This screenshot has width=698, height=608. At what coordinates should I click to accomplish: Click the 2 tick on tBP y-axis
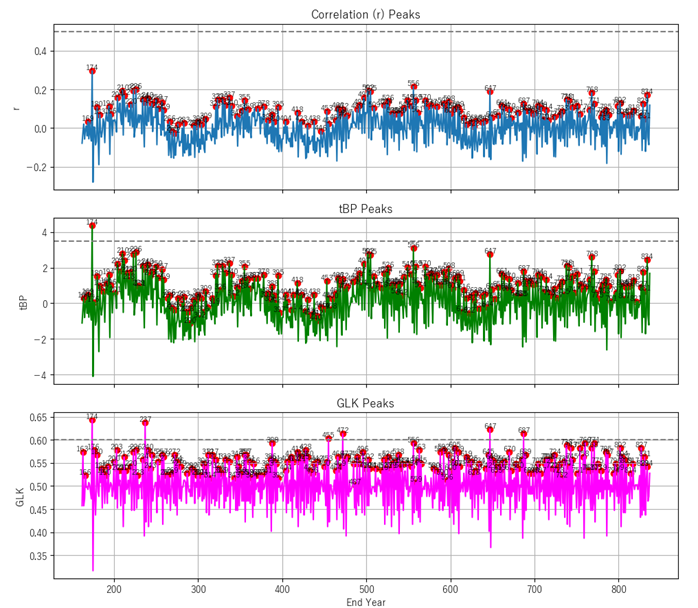(x=45, y=268)
